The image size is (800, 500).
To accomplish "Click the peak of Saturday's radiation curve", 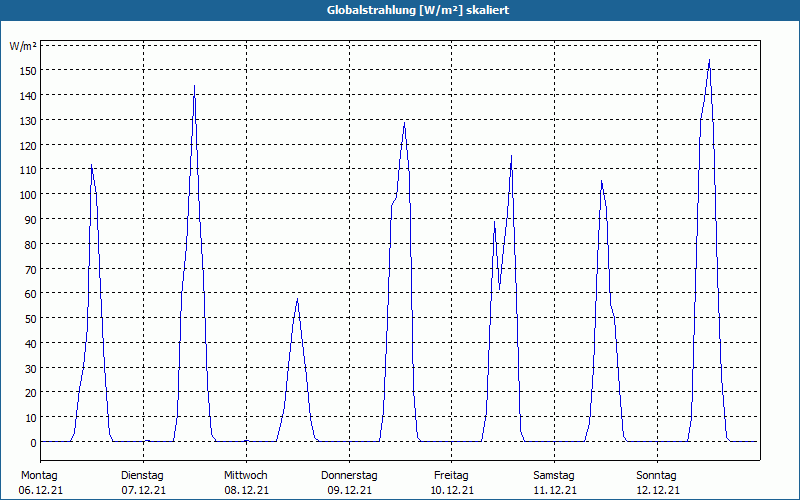I will (x=602, y=181).
